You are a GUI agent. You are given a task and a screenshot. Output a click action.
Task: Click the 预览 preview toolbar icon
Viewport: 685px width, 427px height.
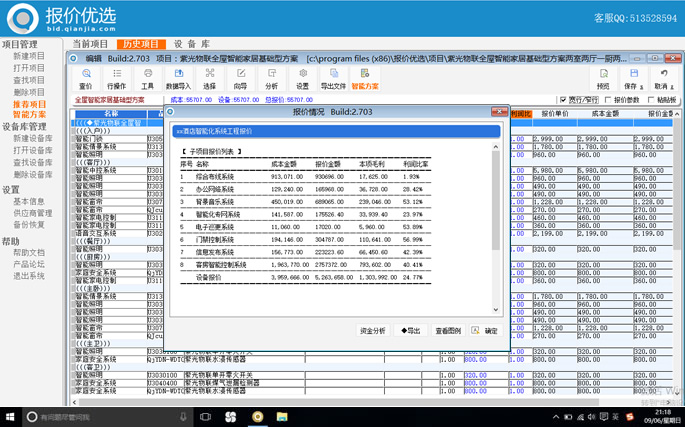(603, 79)
